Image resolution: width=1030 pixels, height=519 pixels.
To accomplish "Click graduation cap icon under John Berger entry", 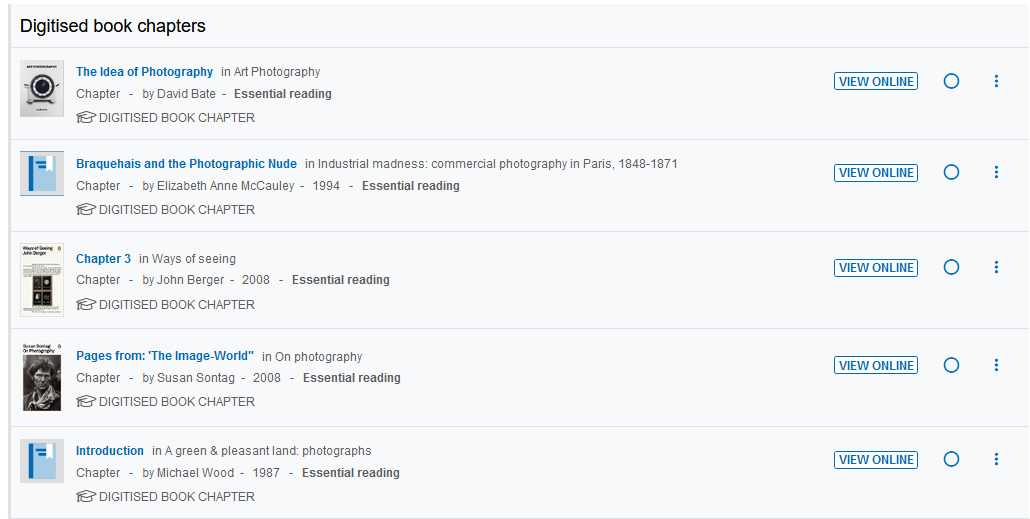I will pyautogui.click(x=86, y=304).
